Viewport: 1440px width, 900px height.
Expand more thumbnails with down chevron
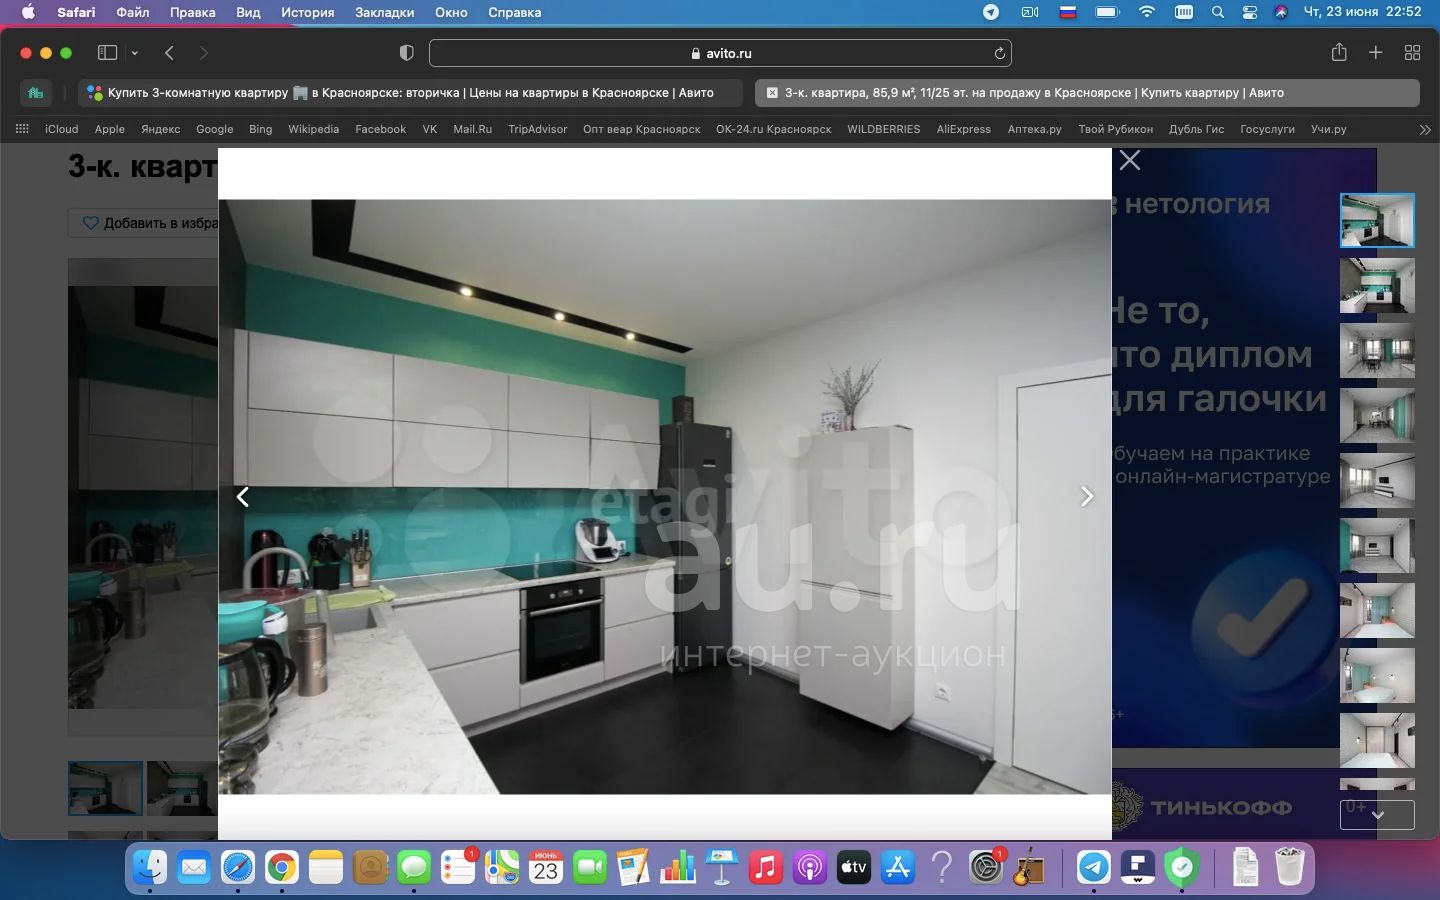1377,815
